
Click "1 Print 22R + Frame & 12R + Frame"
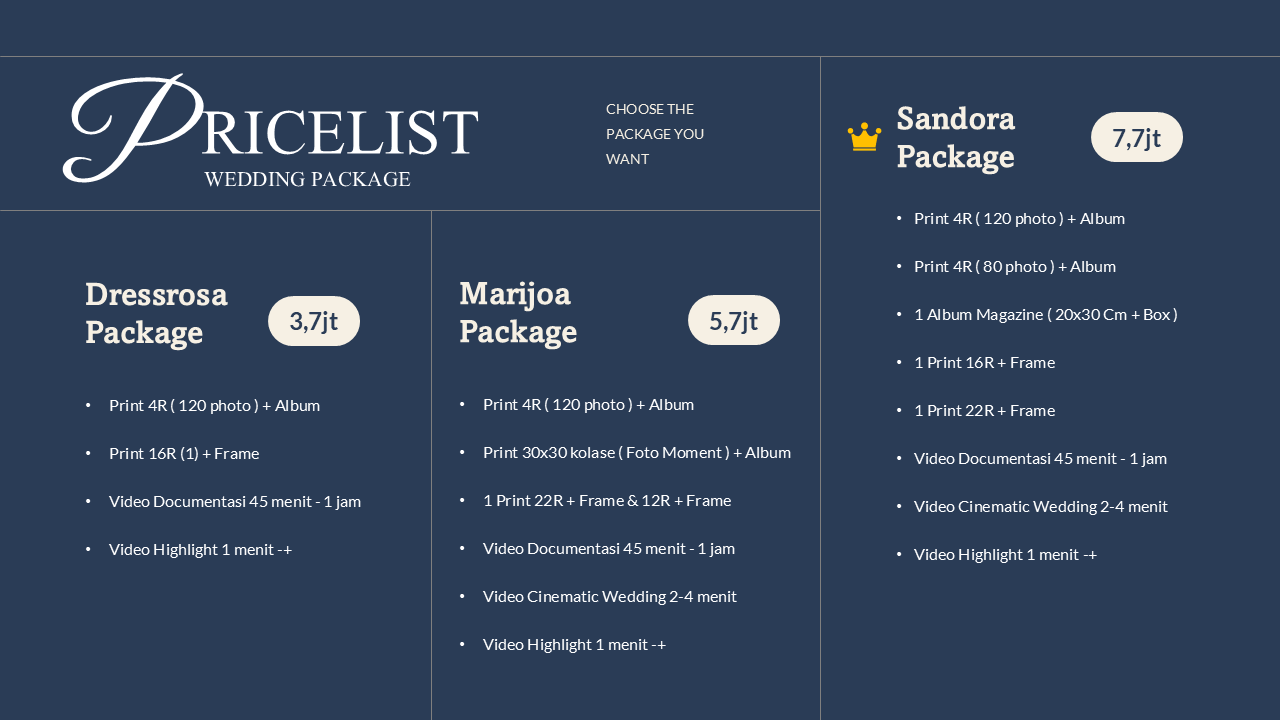(607, 500)
